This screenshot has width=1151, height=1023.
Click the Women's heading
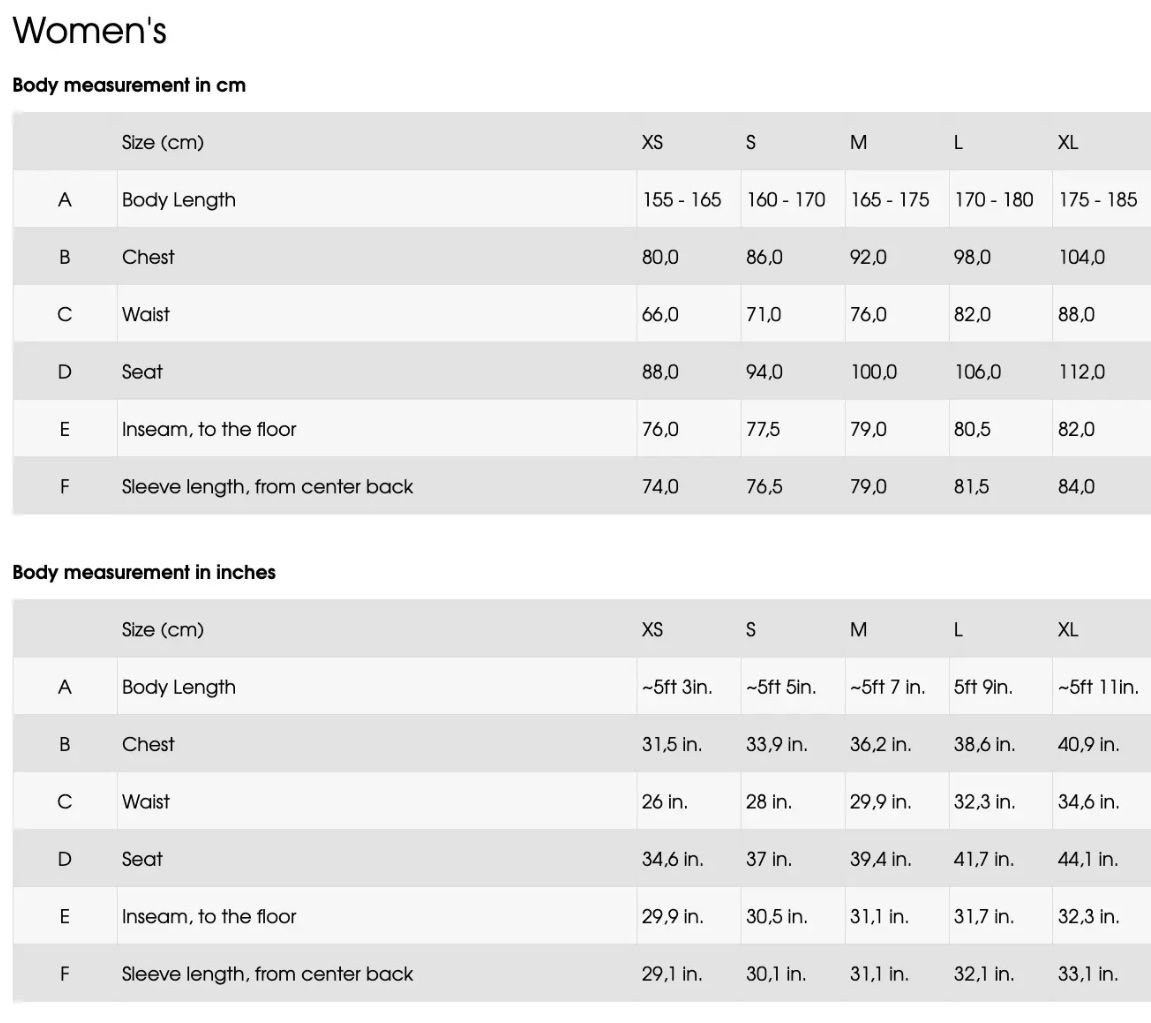coord(90,31)
